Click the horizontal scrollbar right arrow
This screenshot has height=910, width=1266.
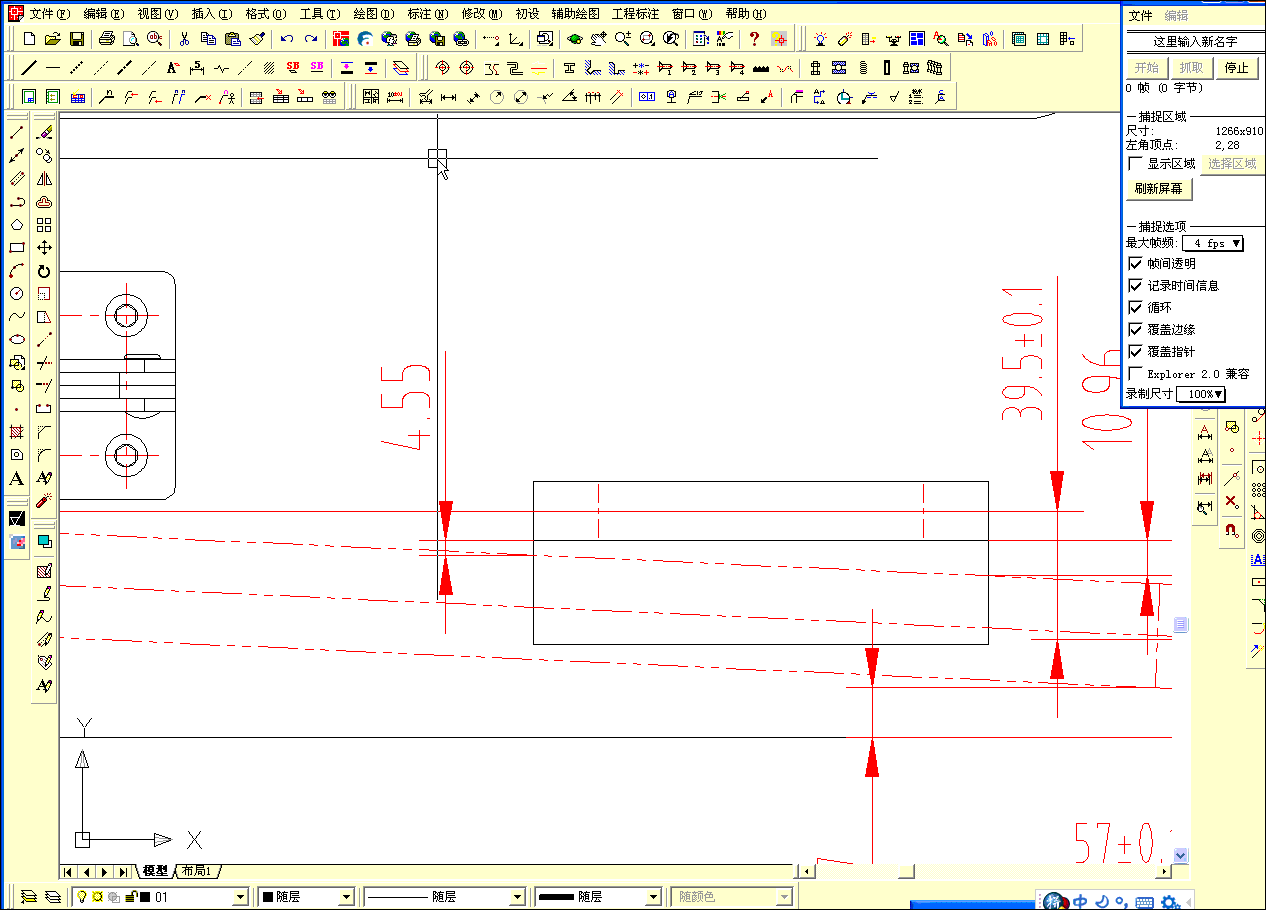(1165, 871)
